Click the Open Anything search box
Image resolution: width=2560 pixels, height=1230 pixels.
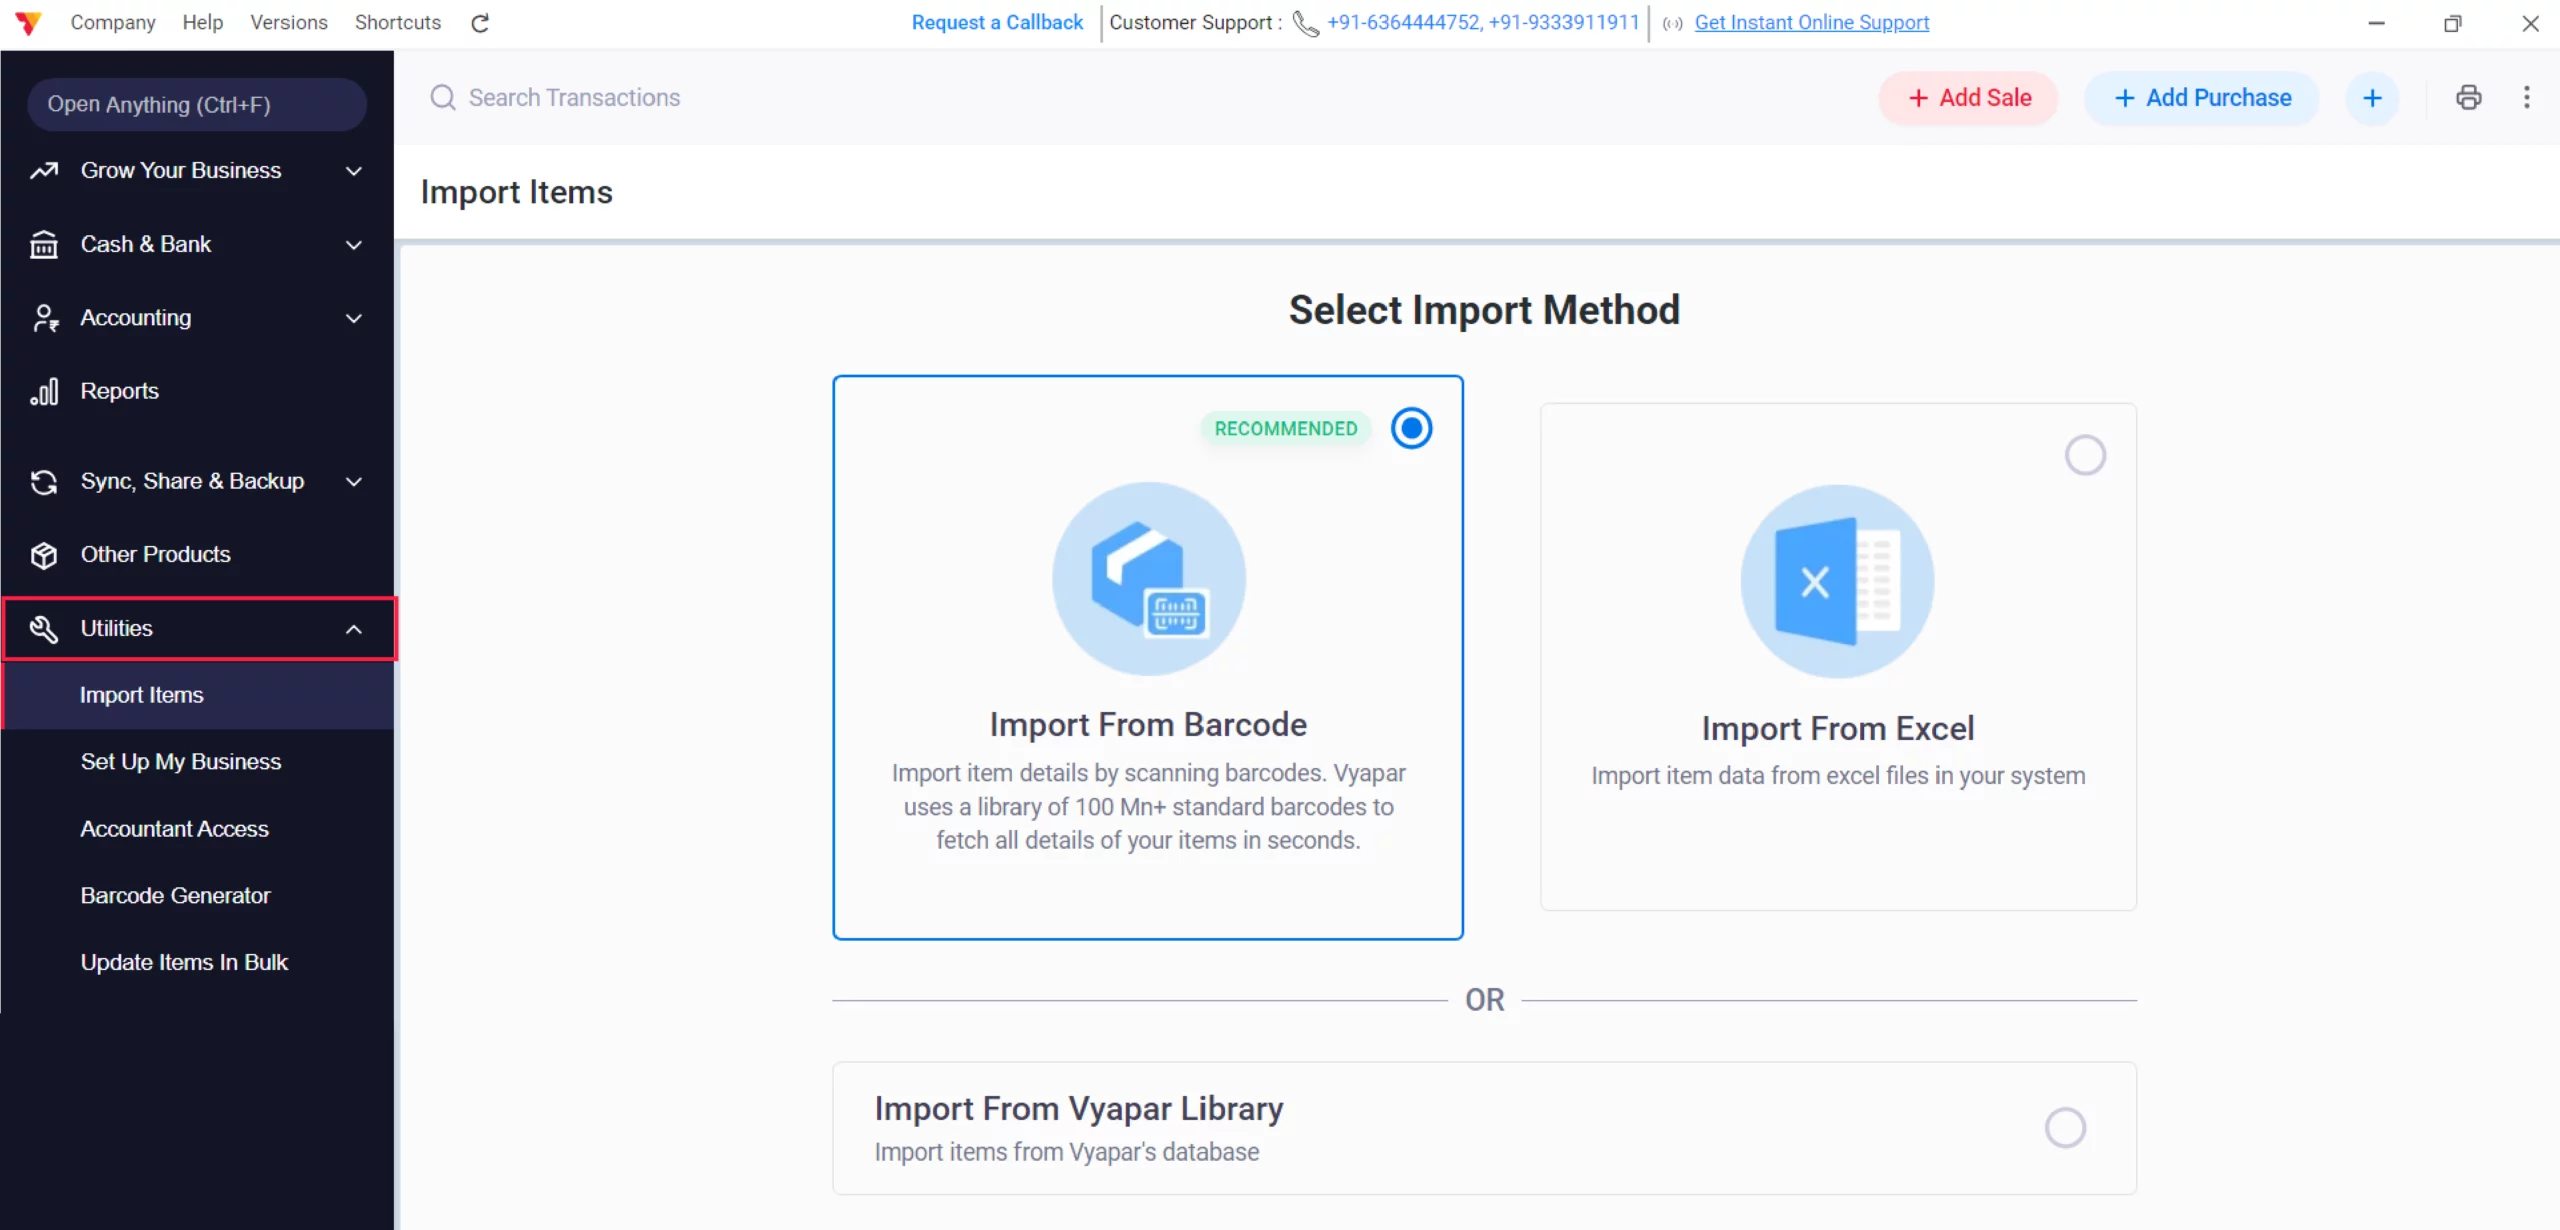[x=197, y=104]
